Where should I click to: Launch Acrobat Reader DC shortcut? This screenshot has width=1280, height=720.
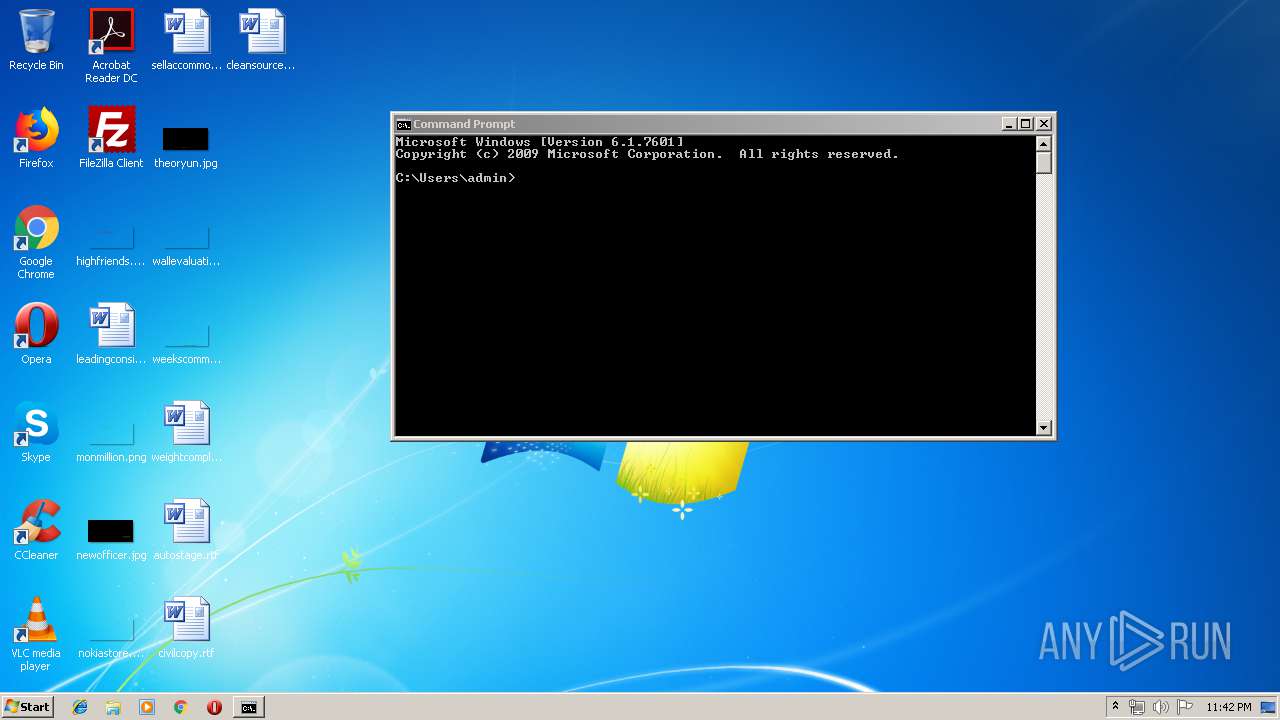point(111,46)
